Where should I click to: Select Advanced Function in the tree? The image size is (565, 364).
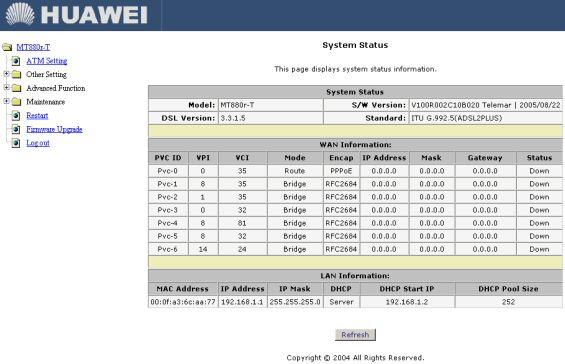coord(56,88)
